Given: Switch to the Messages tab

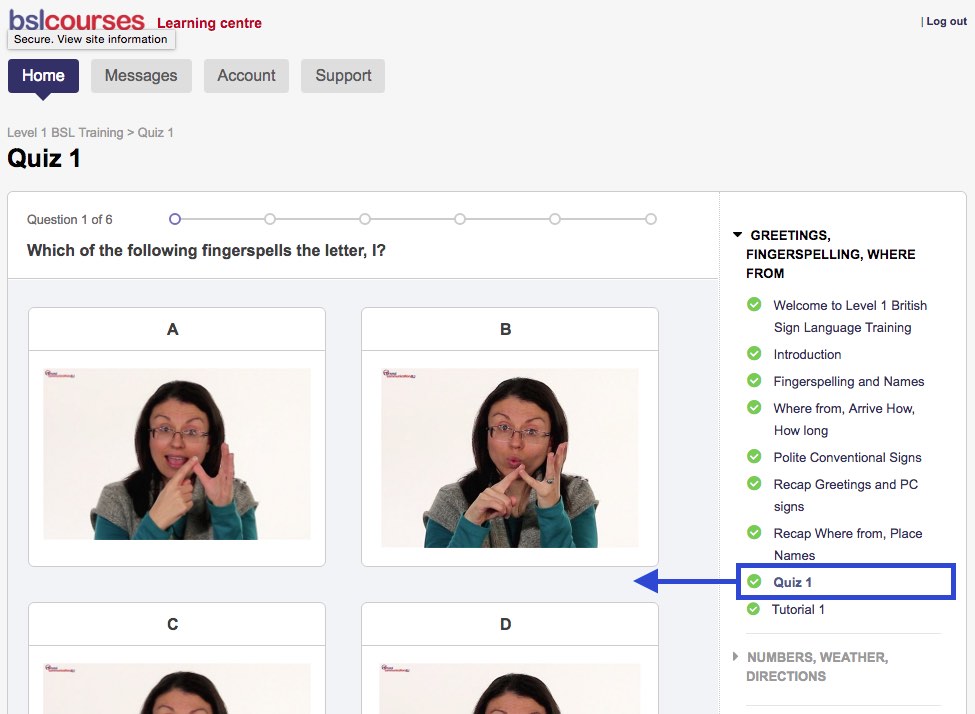Looking at the screenshot, I should [141, 75].
